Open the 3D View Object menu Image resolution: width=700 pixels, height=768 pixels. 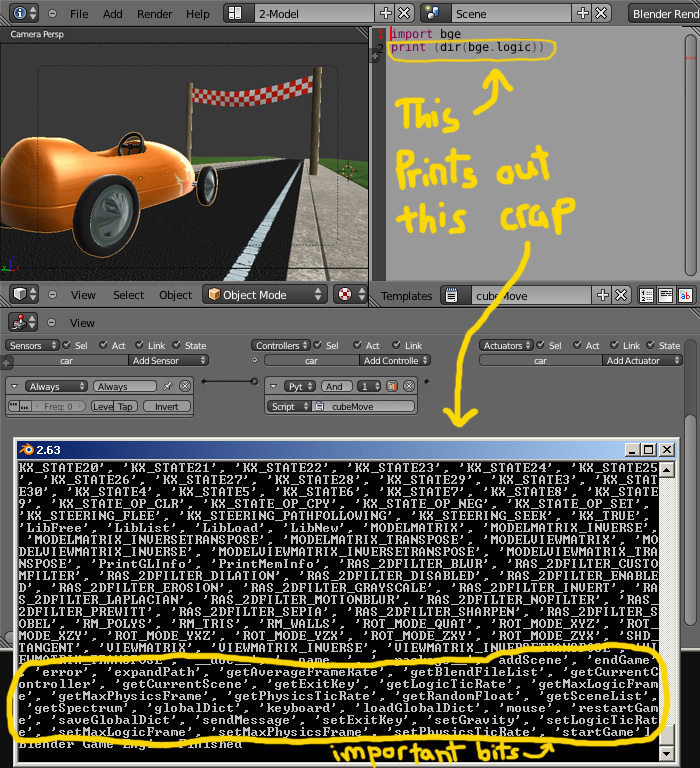[175, 295]
